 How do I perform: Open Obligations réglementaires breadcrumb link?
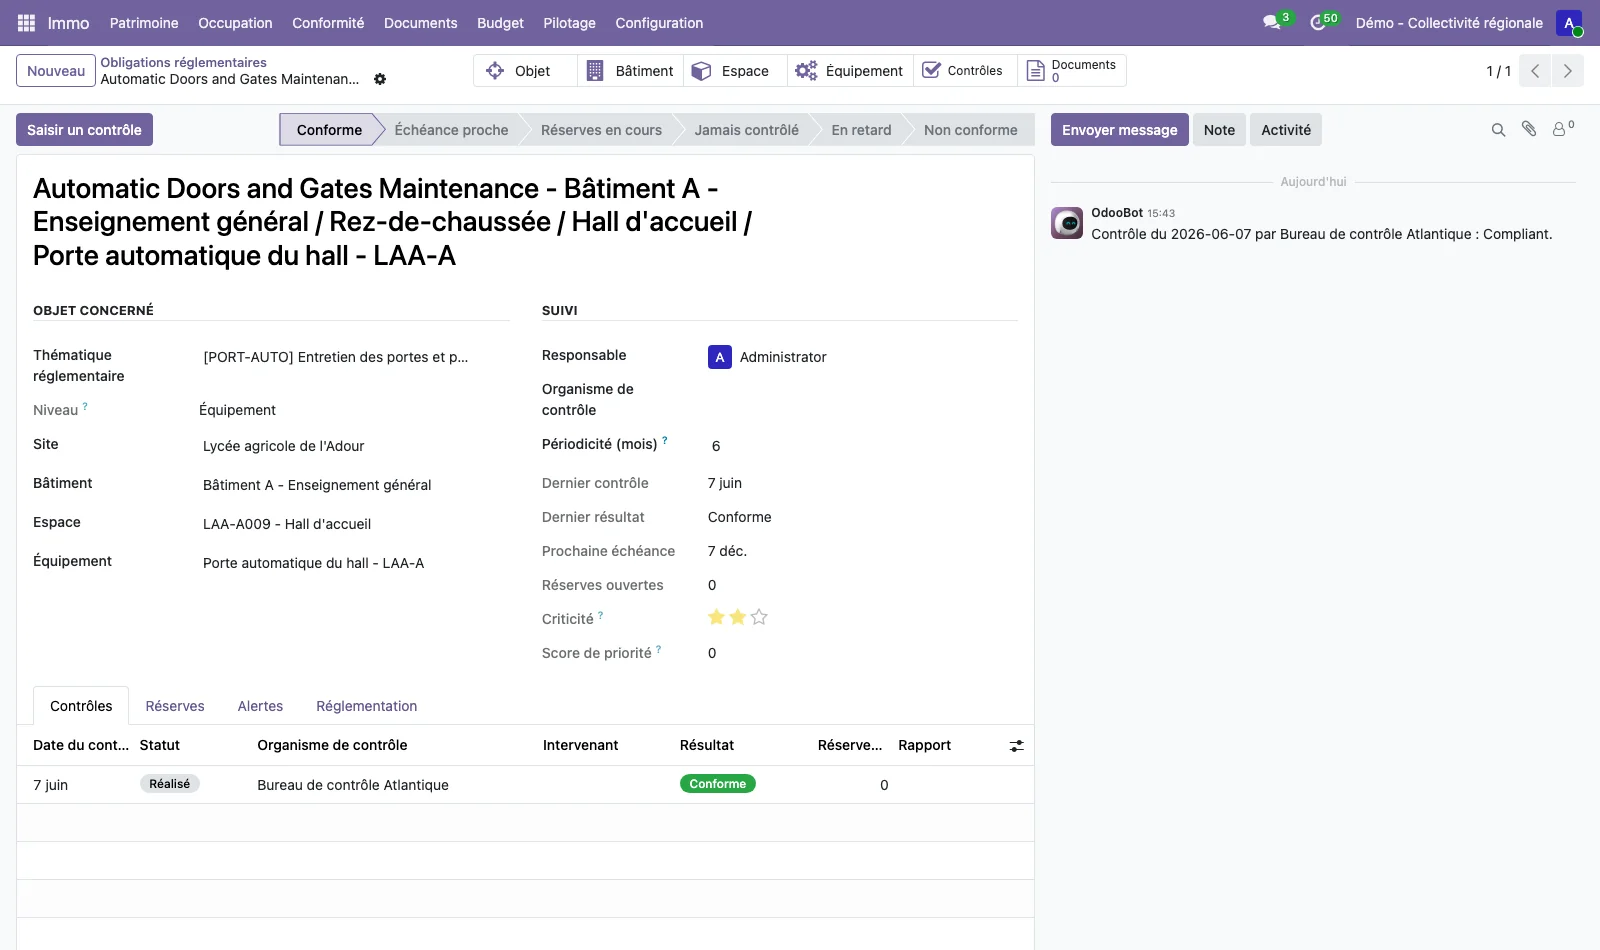pyautogui.click(x=183, y=62)
